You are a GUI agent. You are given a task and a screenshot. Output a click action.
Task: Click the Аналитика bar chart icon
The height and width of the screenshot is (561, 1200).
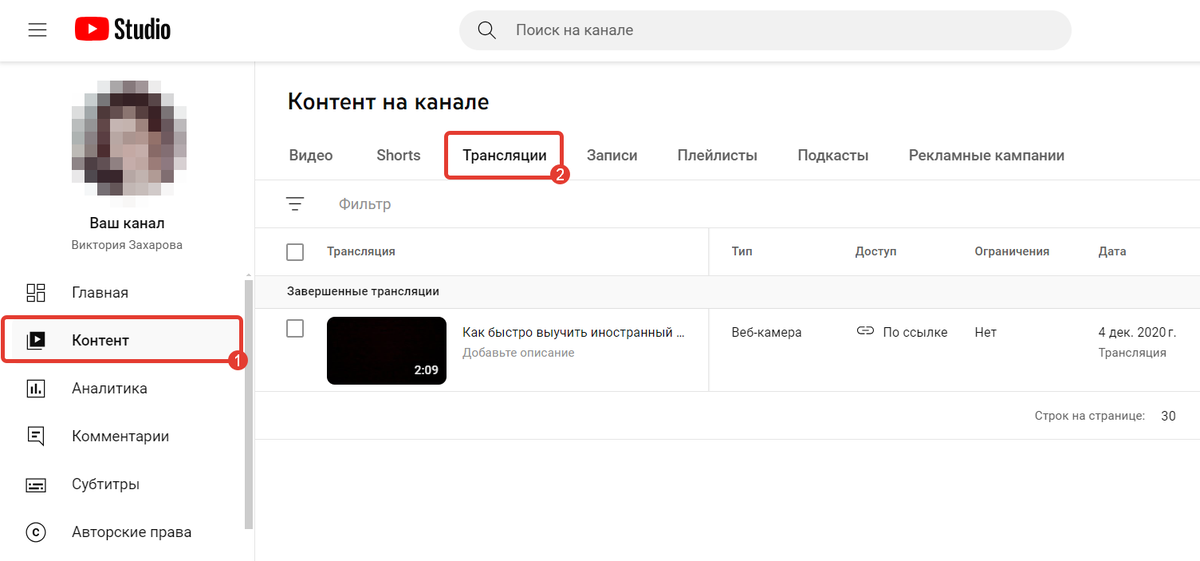[x=36, y=388]
